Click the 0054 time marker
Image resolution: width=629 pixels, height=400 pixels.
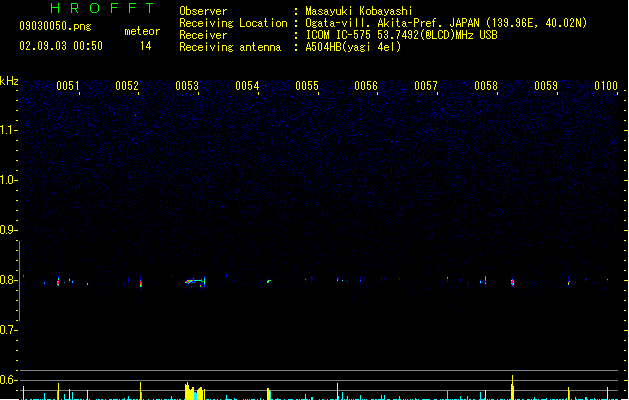[247, 86]
